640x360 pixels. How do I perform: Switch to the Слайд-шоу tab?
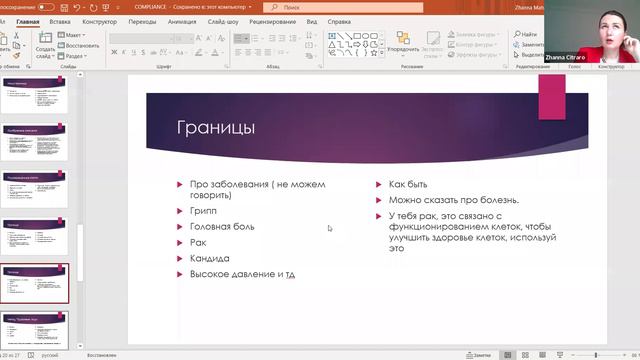[223, 22]
